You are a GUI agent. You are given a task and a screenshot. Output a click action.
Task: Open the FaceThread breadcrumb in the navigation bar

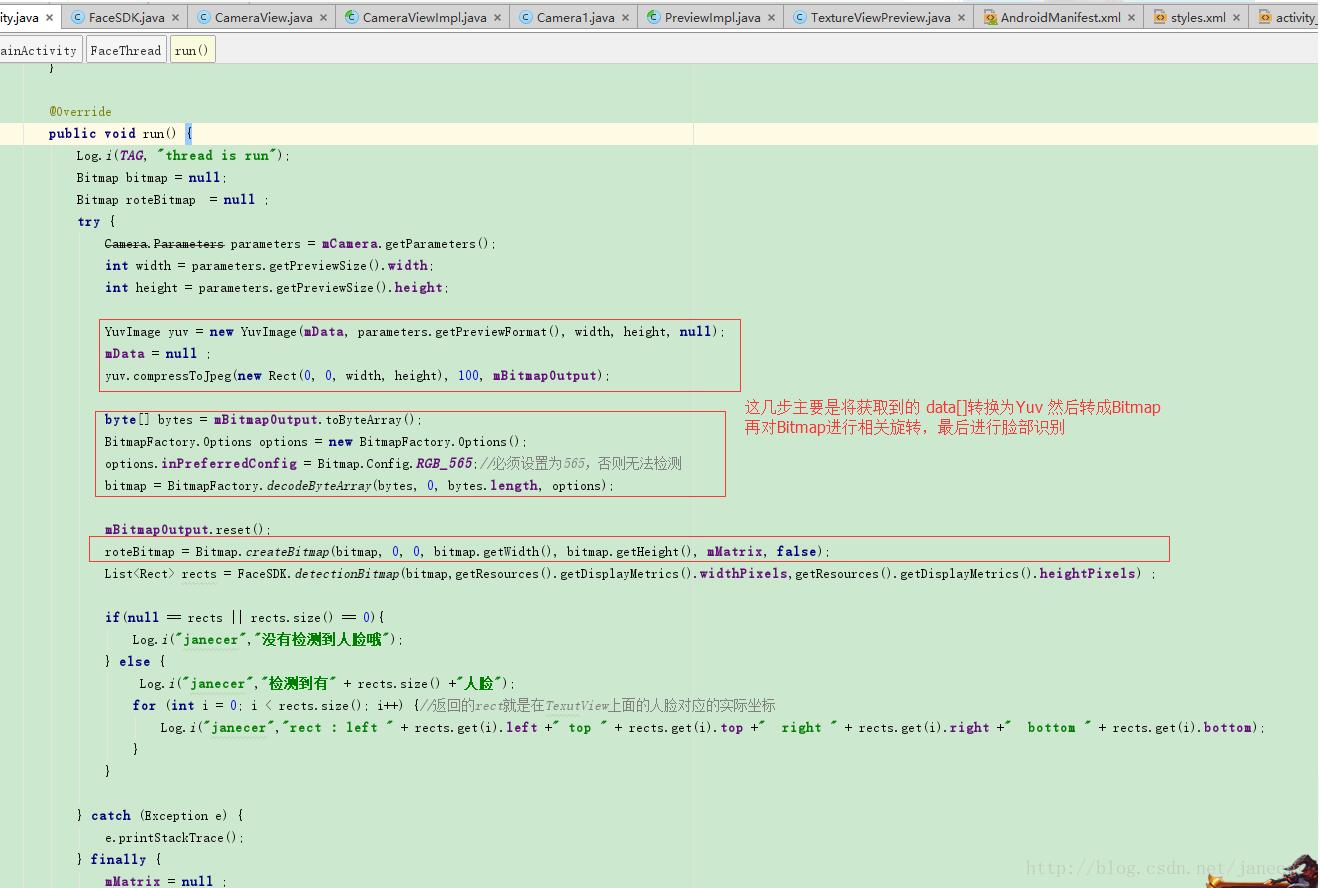tap(125, 49)
